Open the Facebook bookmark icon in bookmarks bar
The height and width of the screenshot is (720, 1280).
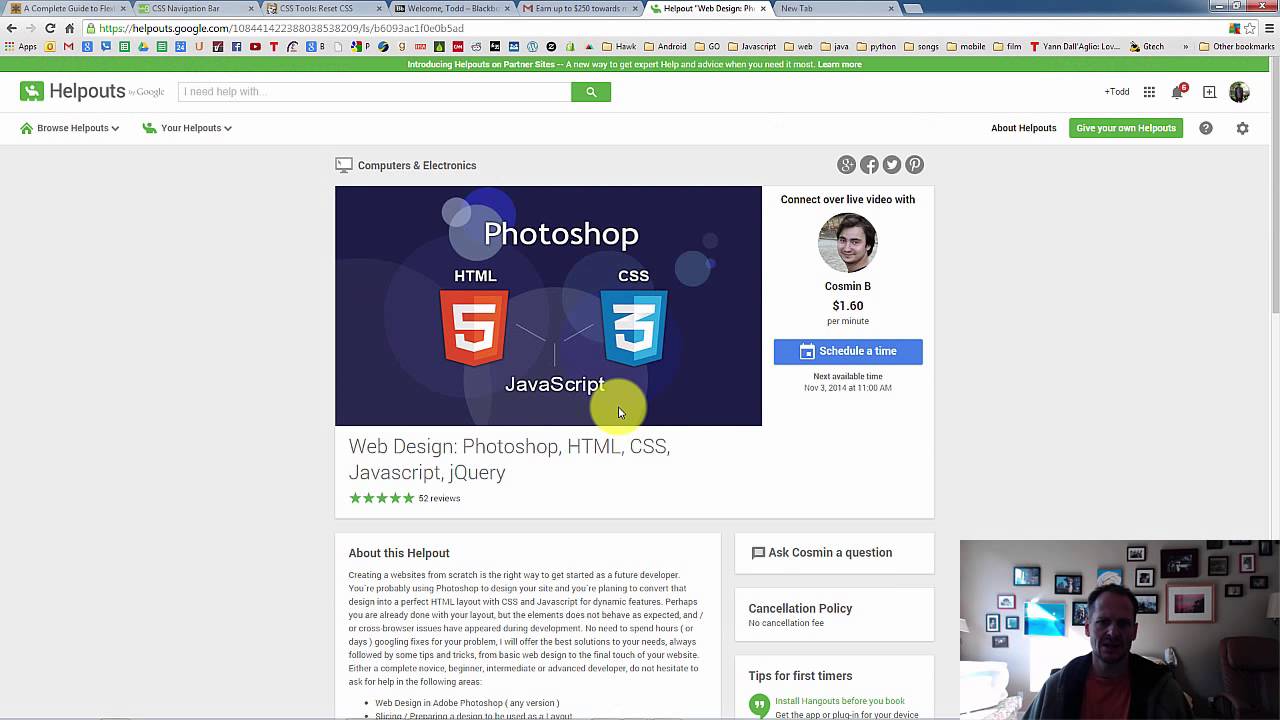(x=236, y=46)
